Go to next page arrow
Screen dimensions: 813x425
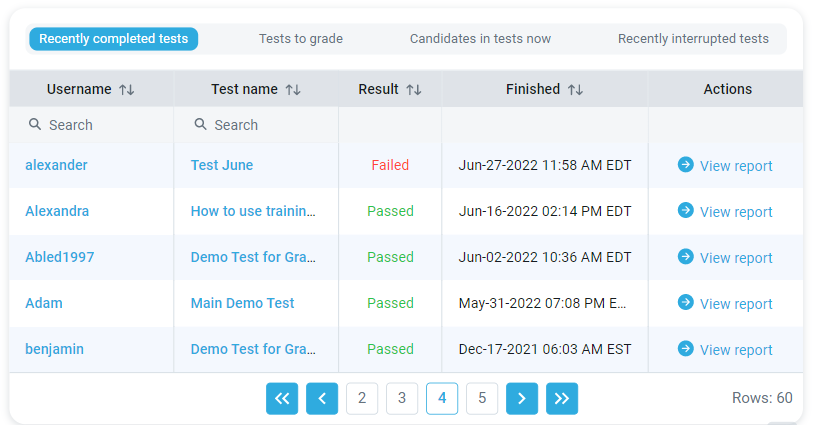pos(522,398)
